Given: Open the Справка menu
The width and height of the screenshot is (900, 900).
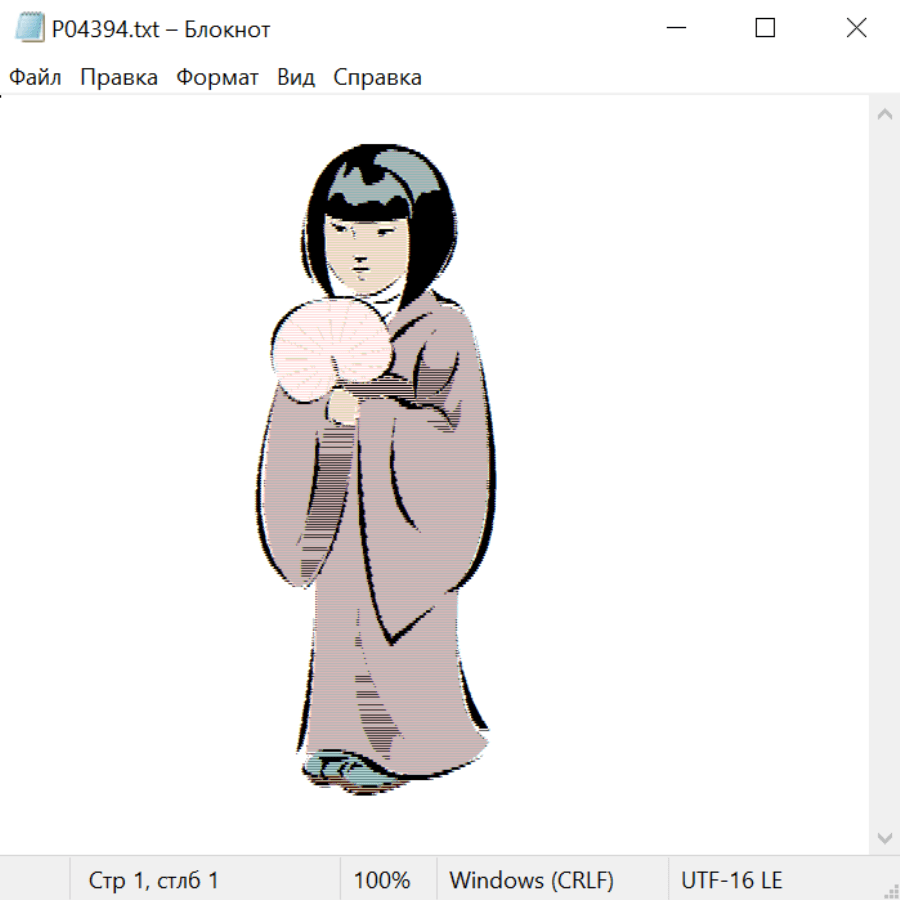Looking at the screenshot, I should [x=377, y=78].
